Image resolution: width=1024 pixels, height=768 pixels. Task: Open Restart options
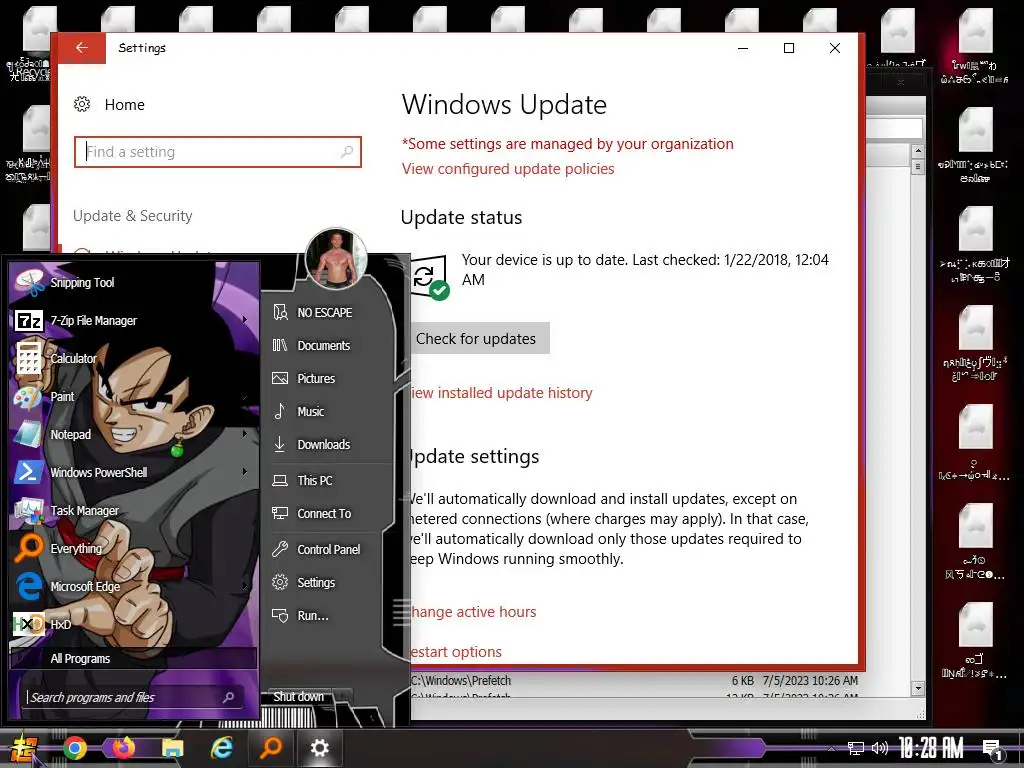(456, 652)
